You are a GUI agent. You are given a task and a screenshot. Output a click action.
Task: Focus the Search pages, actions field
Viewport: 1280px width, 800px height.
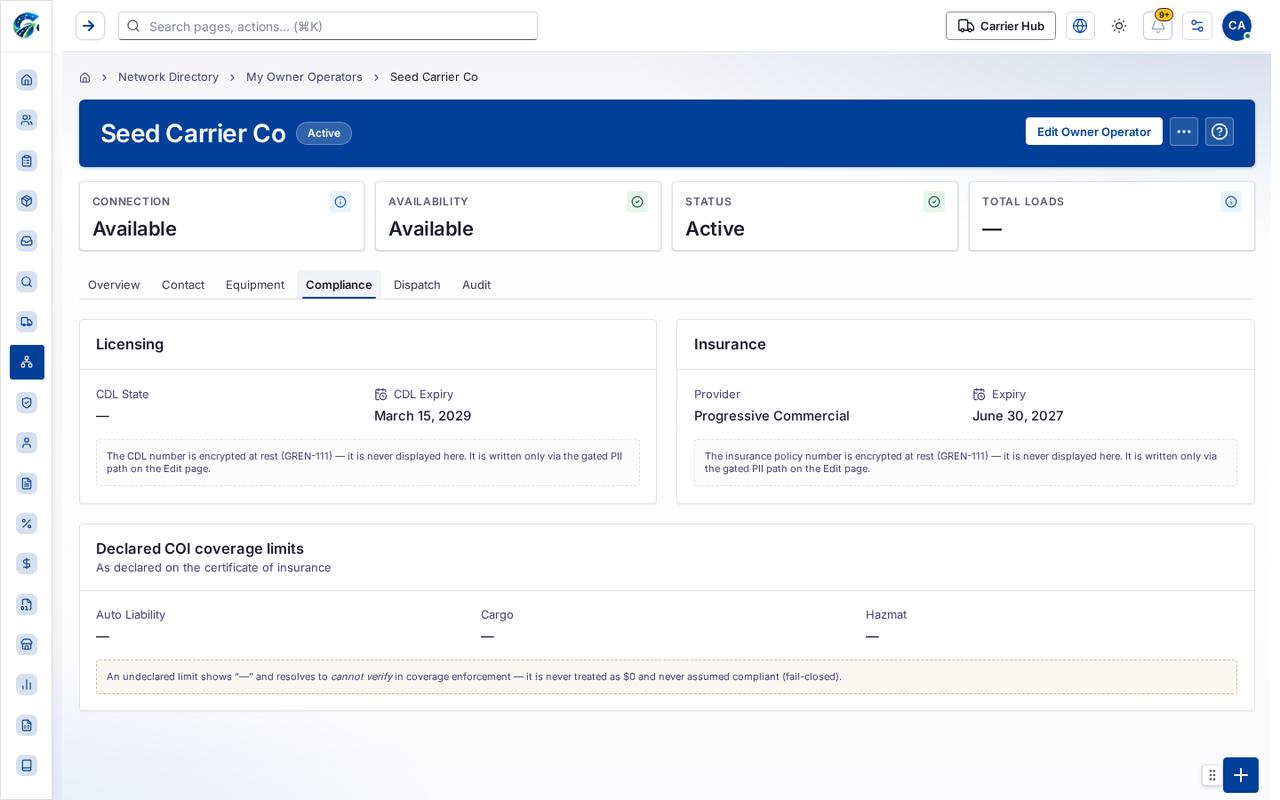pyautogui.click(x=328, y=26)
